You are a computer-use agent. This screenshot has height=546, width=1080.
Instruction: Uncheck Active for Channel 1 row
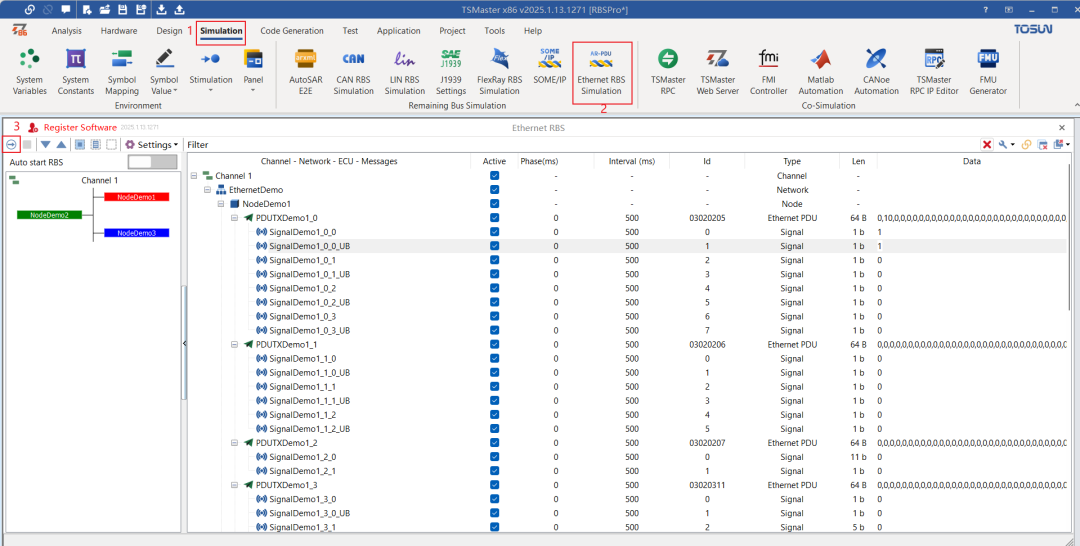point(494,176)
